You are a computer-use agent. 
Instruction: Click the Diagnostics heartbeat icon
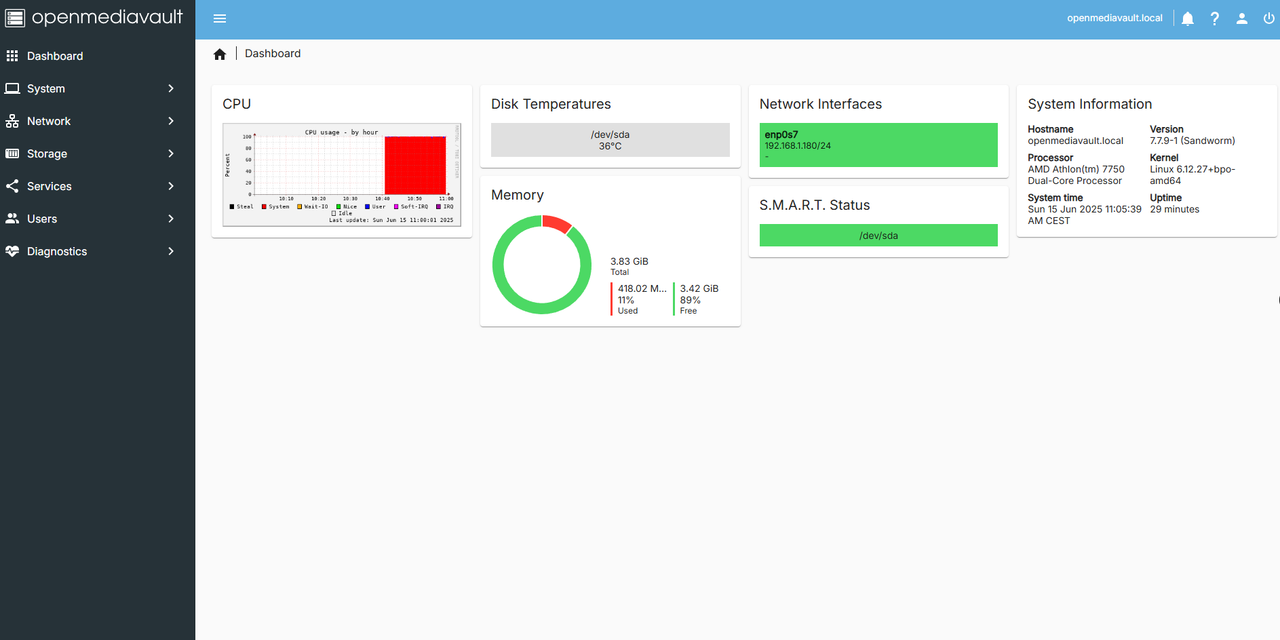[12, 251]
